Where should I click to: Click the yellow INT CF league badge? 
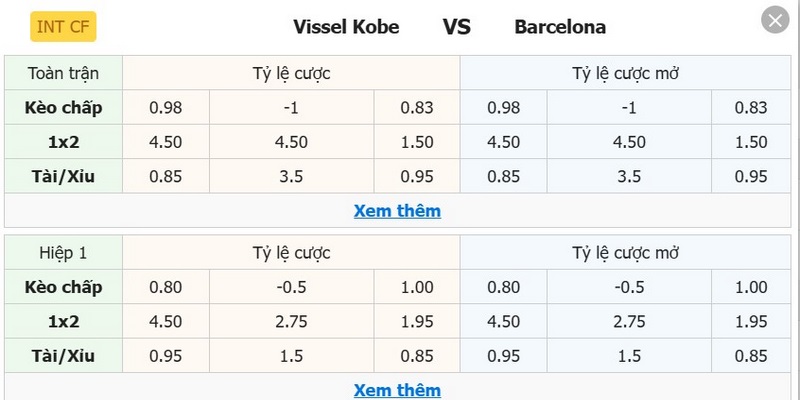pos(62,27)
